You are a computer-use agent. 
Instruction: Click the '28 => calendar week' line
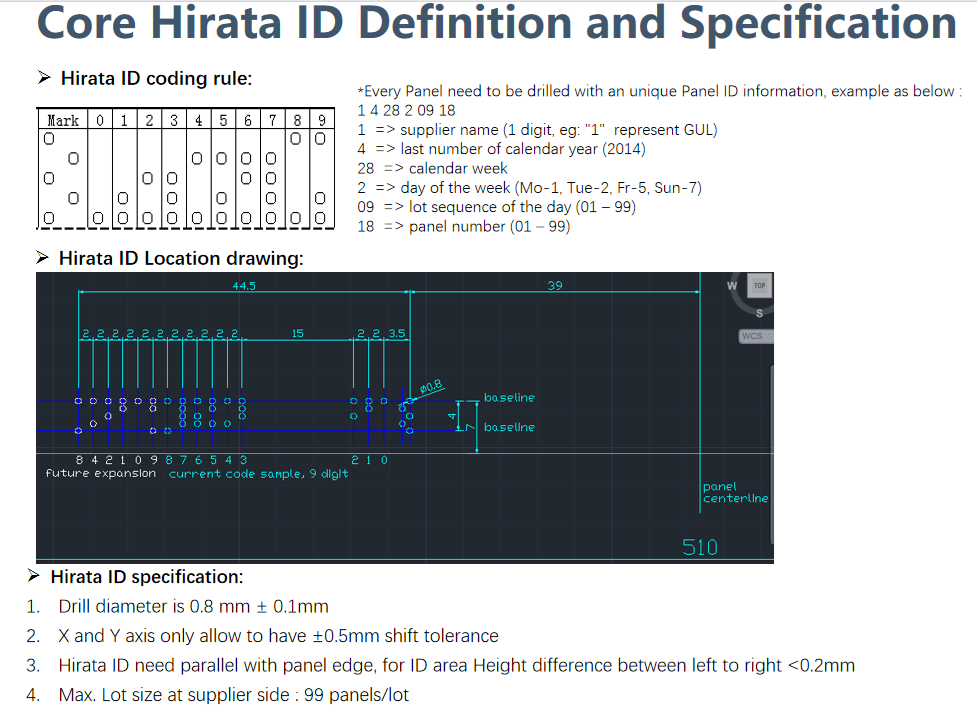click(432, 168)
